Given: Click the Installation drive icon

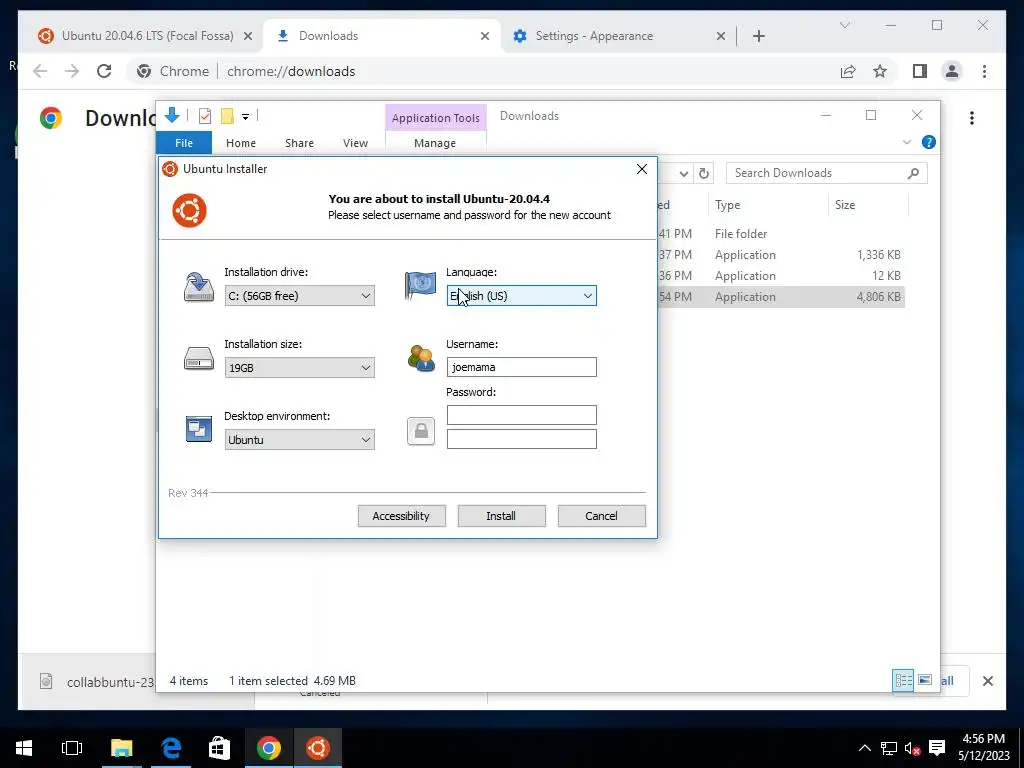Looking at the screenshot, I should pyautogui.click(x=199, y=287).
